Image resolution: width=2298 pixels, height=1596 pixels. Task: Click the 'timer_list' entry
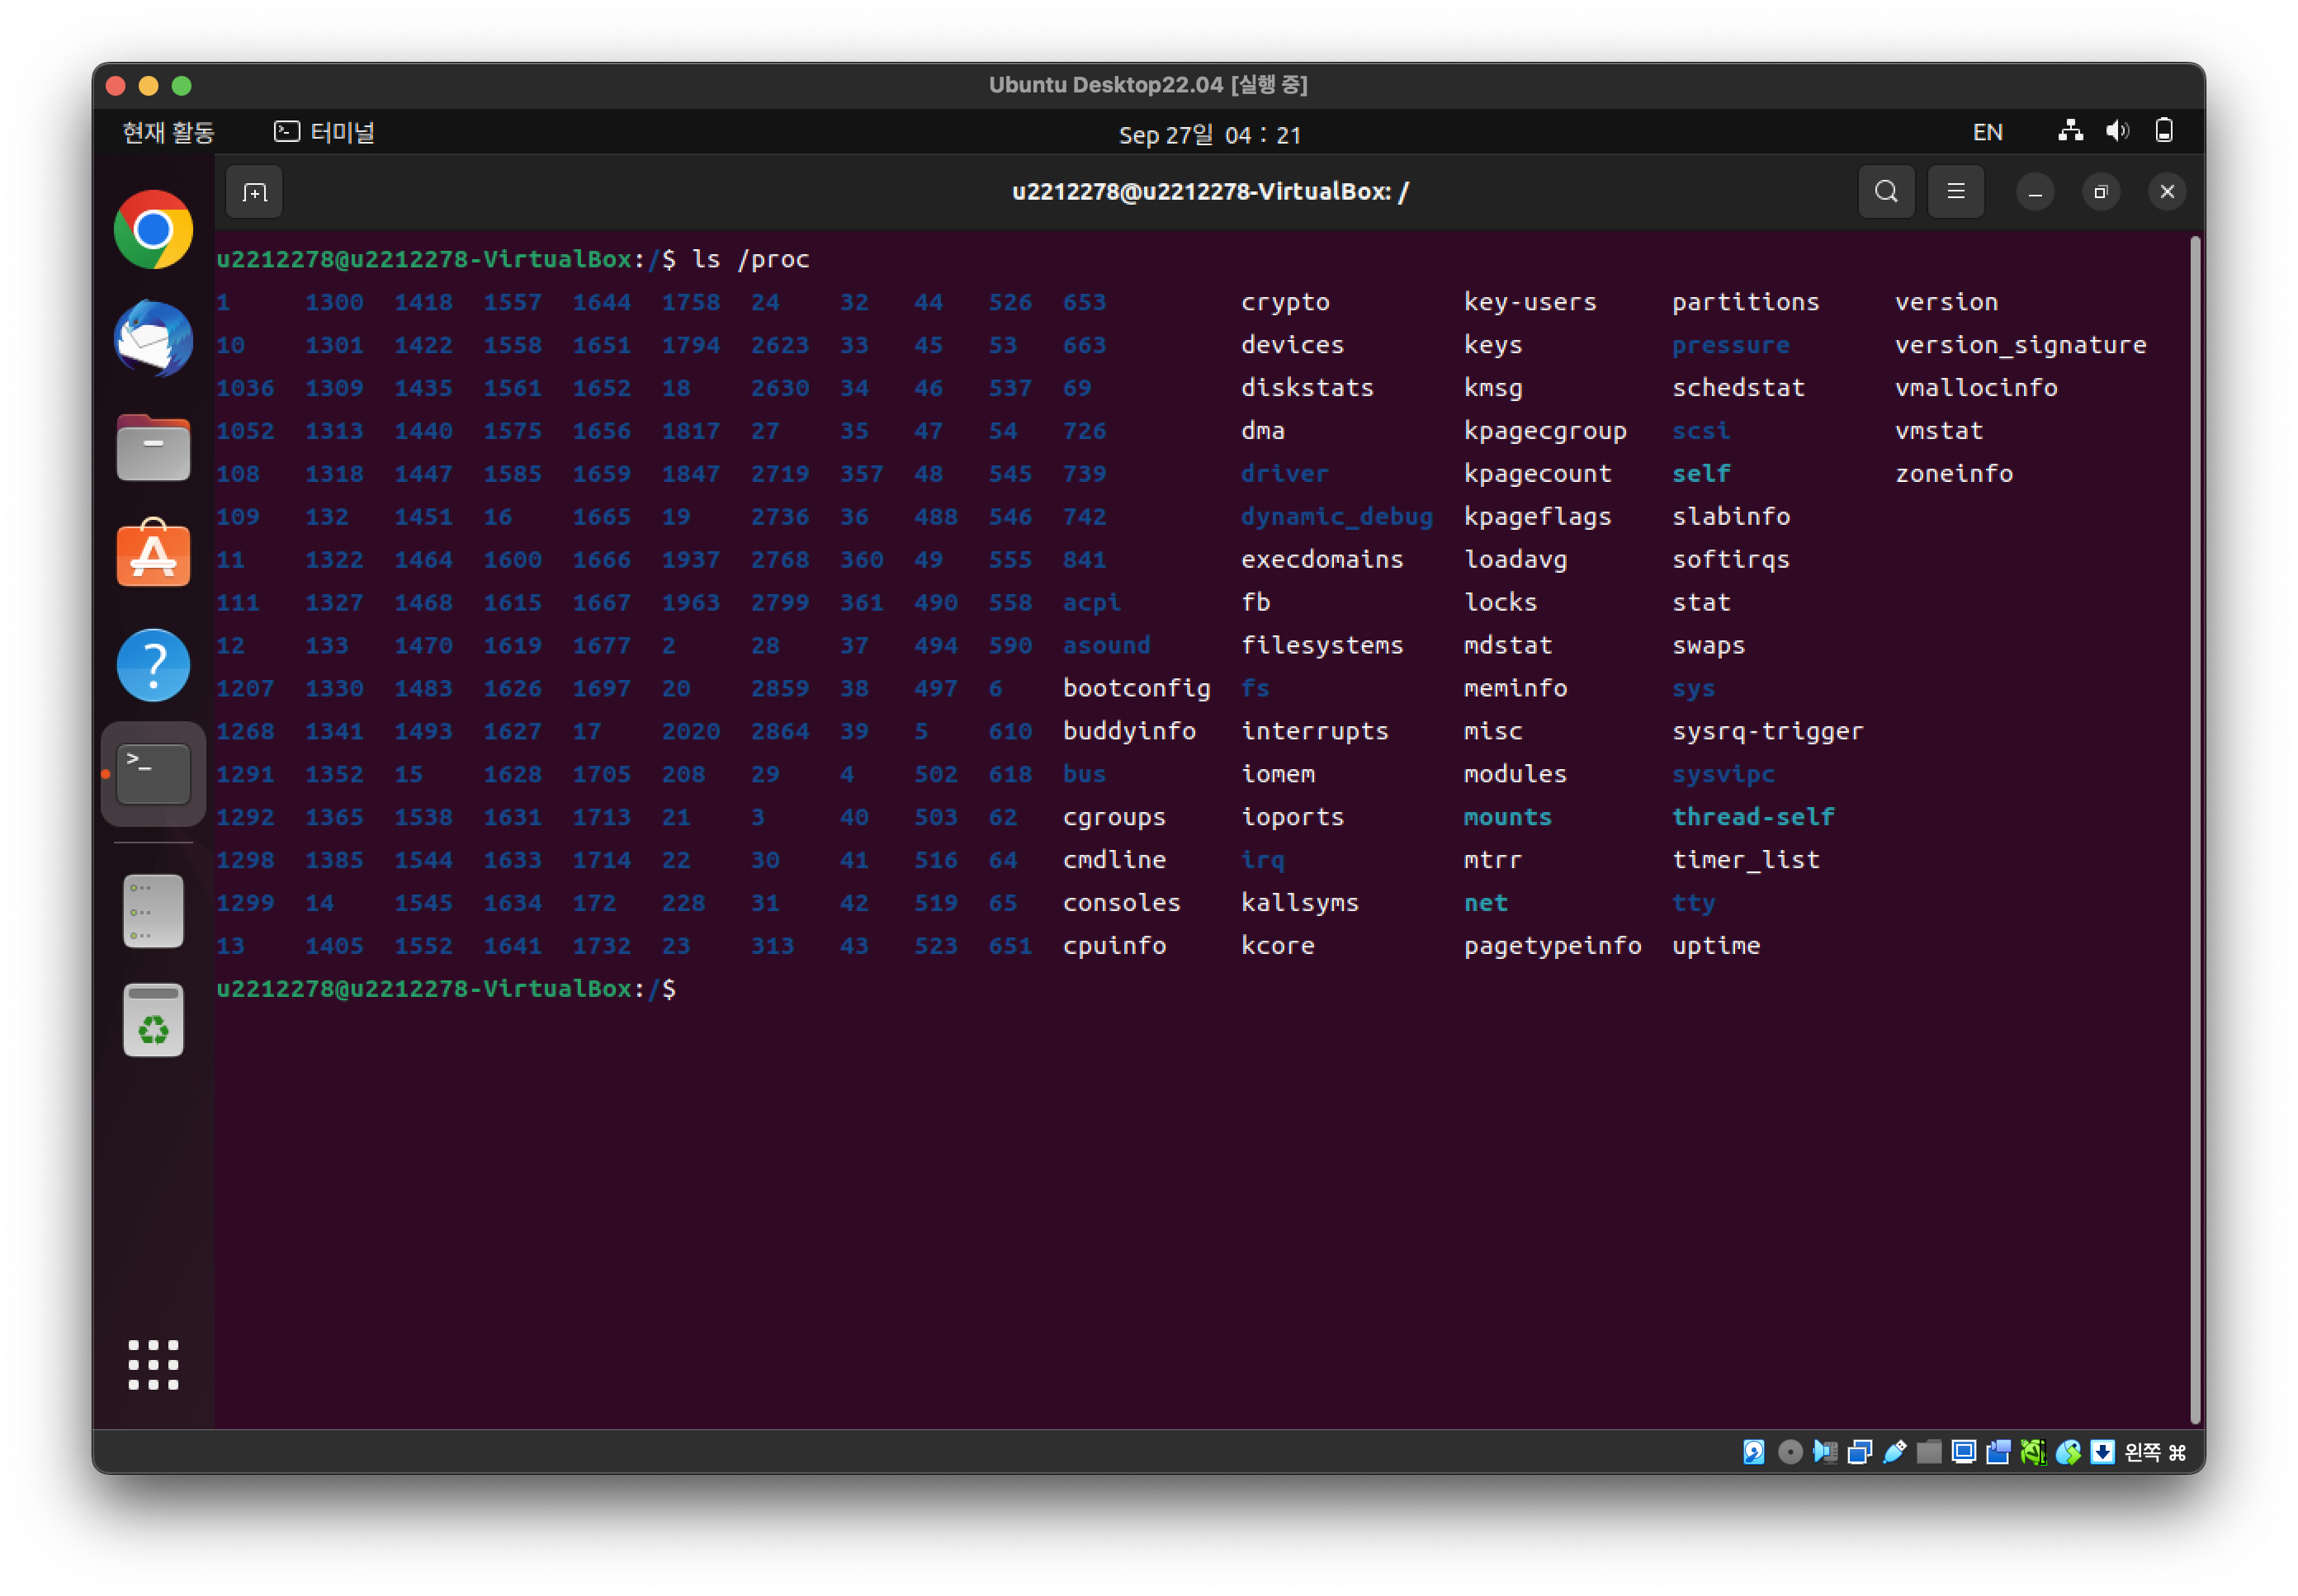(x=1745, y=860)
